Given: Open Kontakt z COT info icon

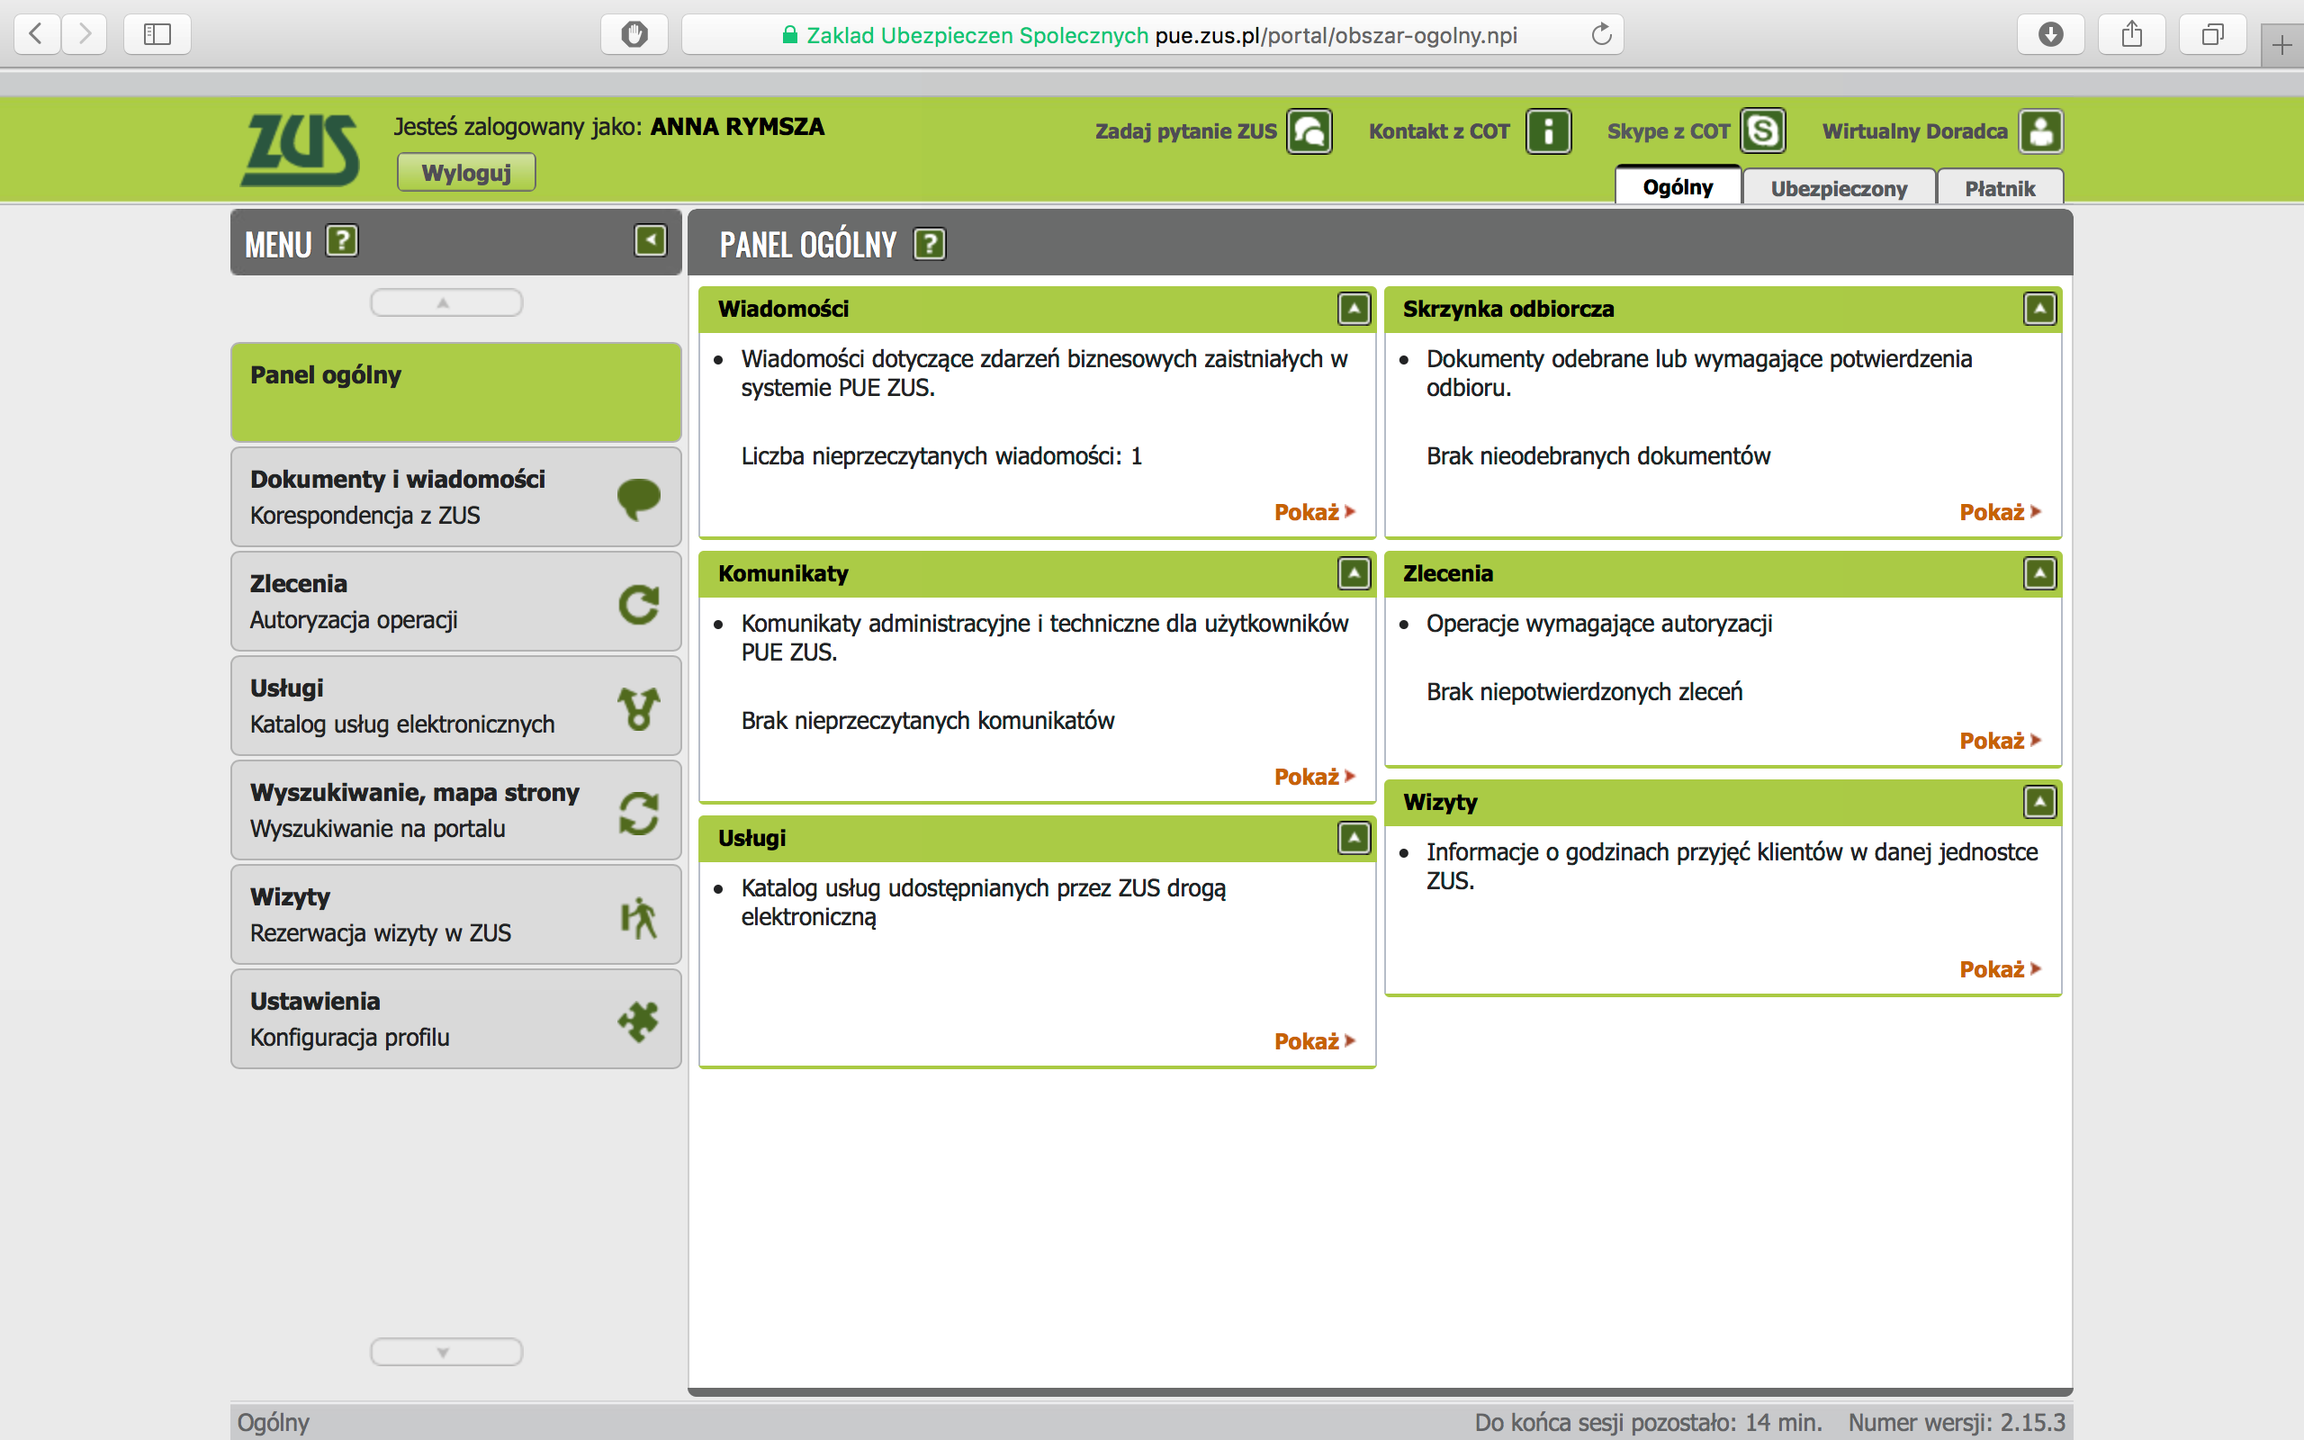Looking at the screenshot, I should pyautogui.click(x=1548, y=131).
